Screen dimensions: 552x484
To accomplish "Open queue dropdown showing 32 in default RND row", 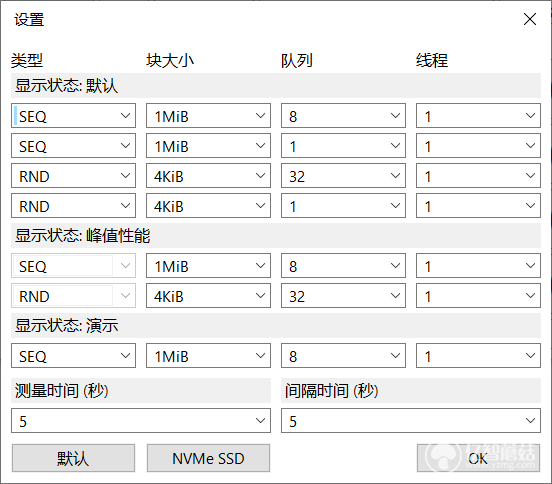I will (x=343, y=176).
